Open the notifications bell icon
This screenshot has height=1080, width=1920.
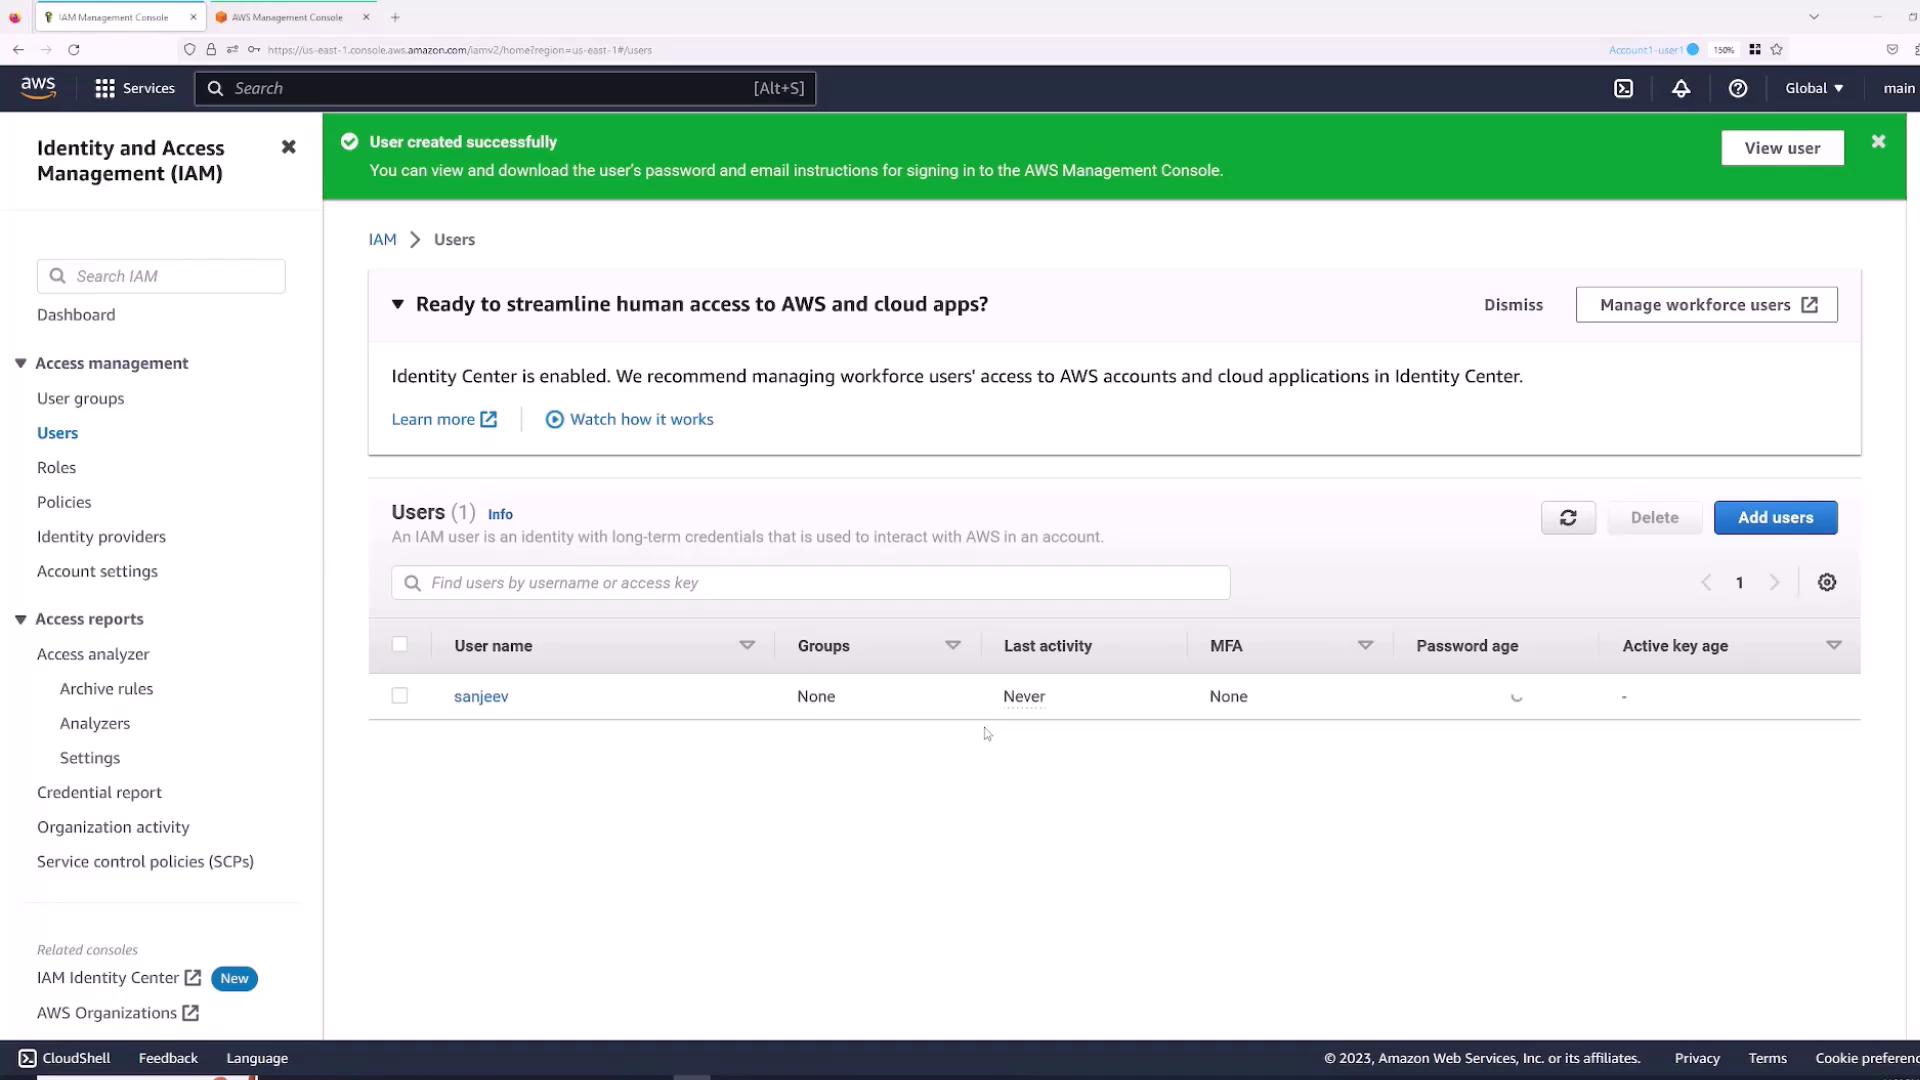[x=1681, y=88]
